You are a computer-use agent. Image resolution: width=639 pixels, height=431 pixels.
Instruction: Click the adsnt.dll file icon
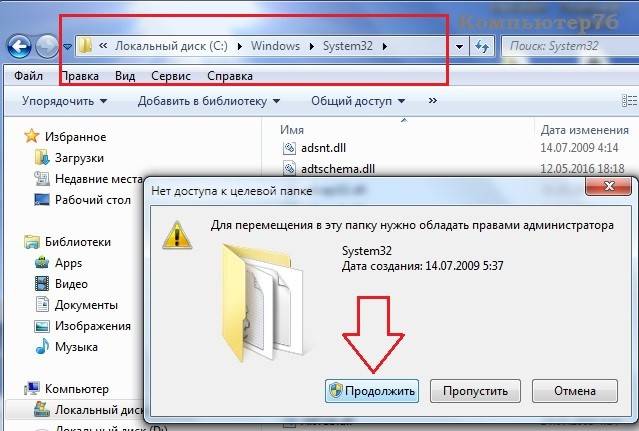289,148
